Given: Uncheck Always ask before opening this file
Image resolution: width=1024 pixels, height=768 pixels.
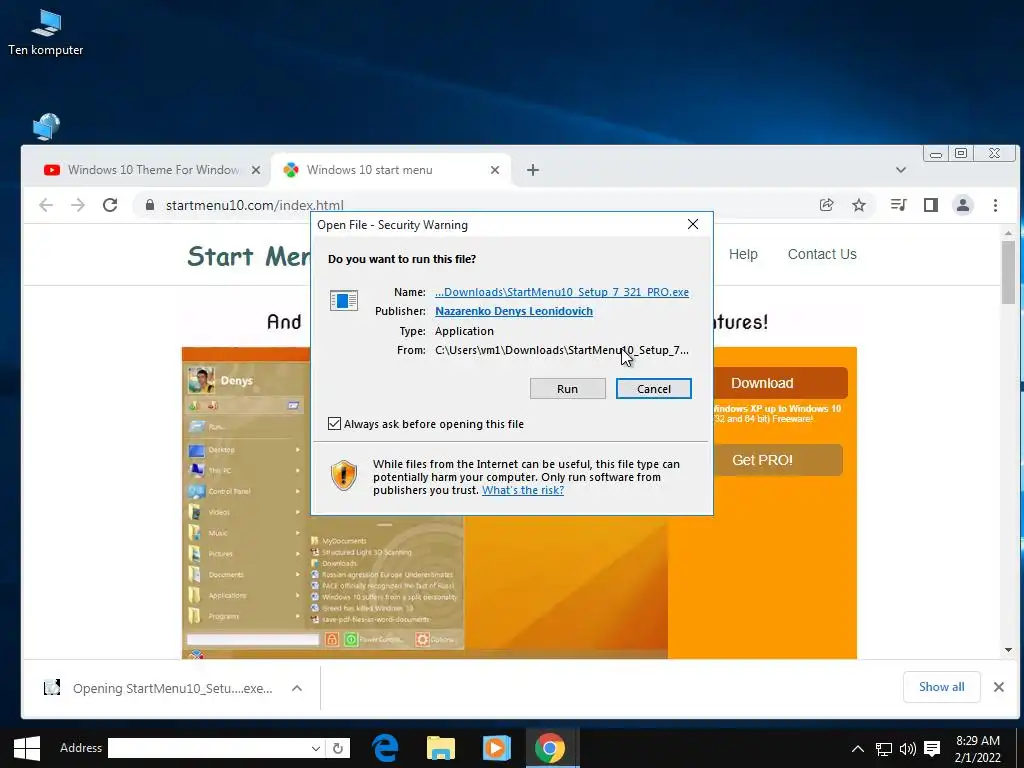Looking at the screenshot, I should [x=334, y=424].
